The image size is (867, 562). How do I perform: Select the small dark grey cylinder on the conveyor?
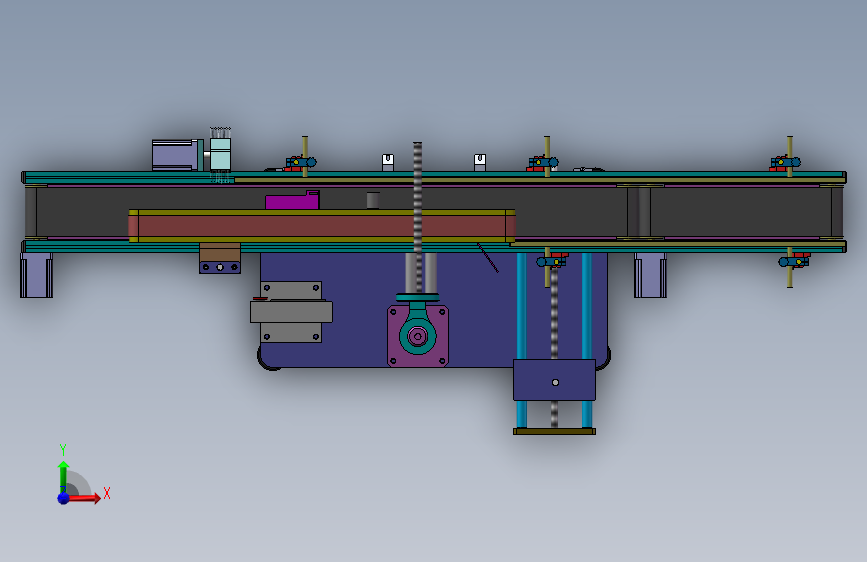click(373, 200)
